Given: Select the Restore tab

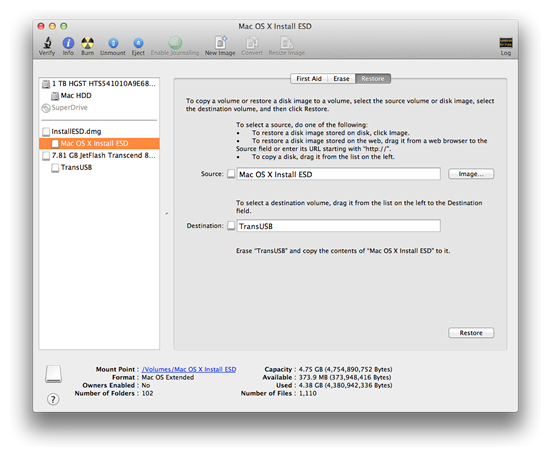Looking at the screenshot, I should tap(373, 79).
